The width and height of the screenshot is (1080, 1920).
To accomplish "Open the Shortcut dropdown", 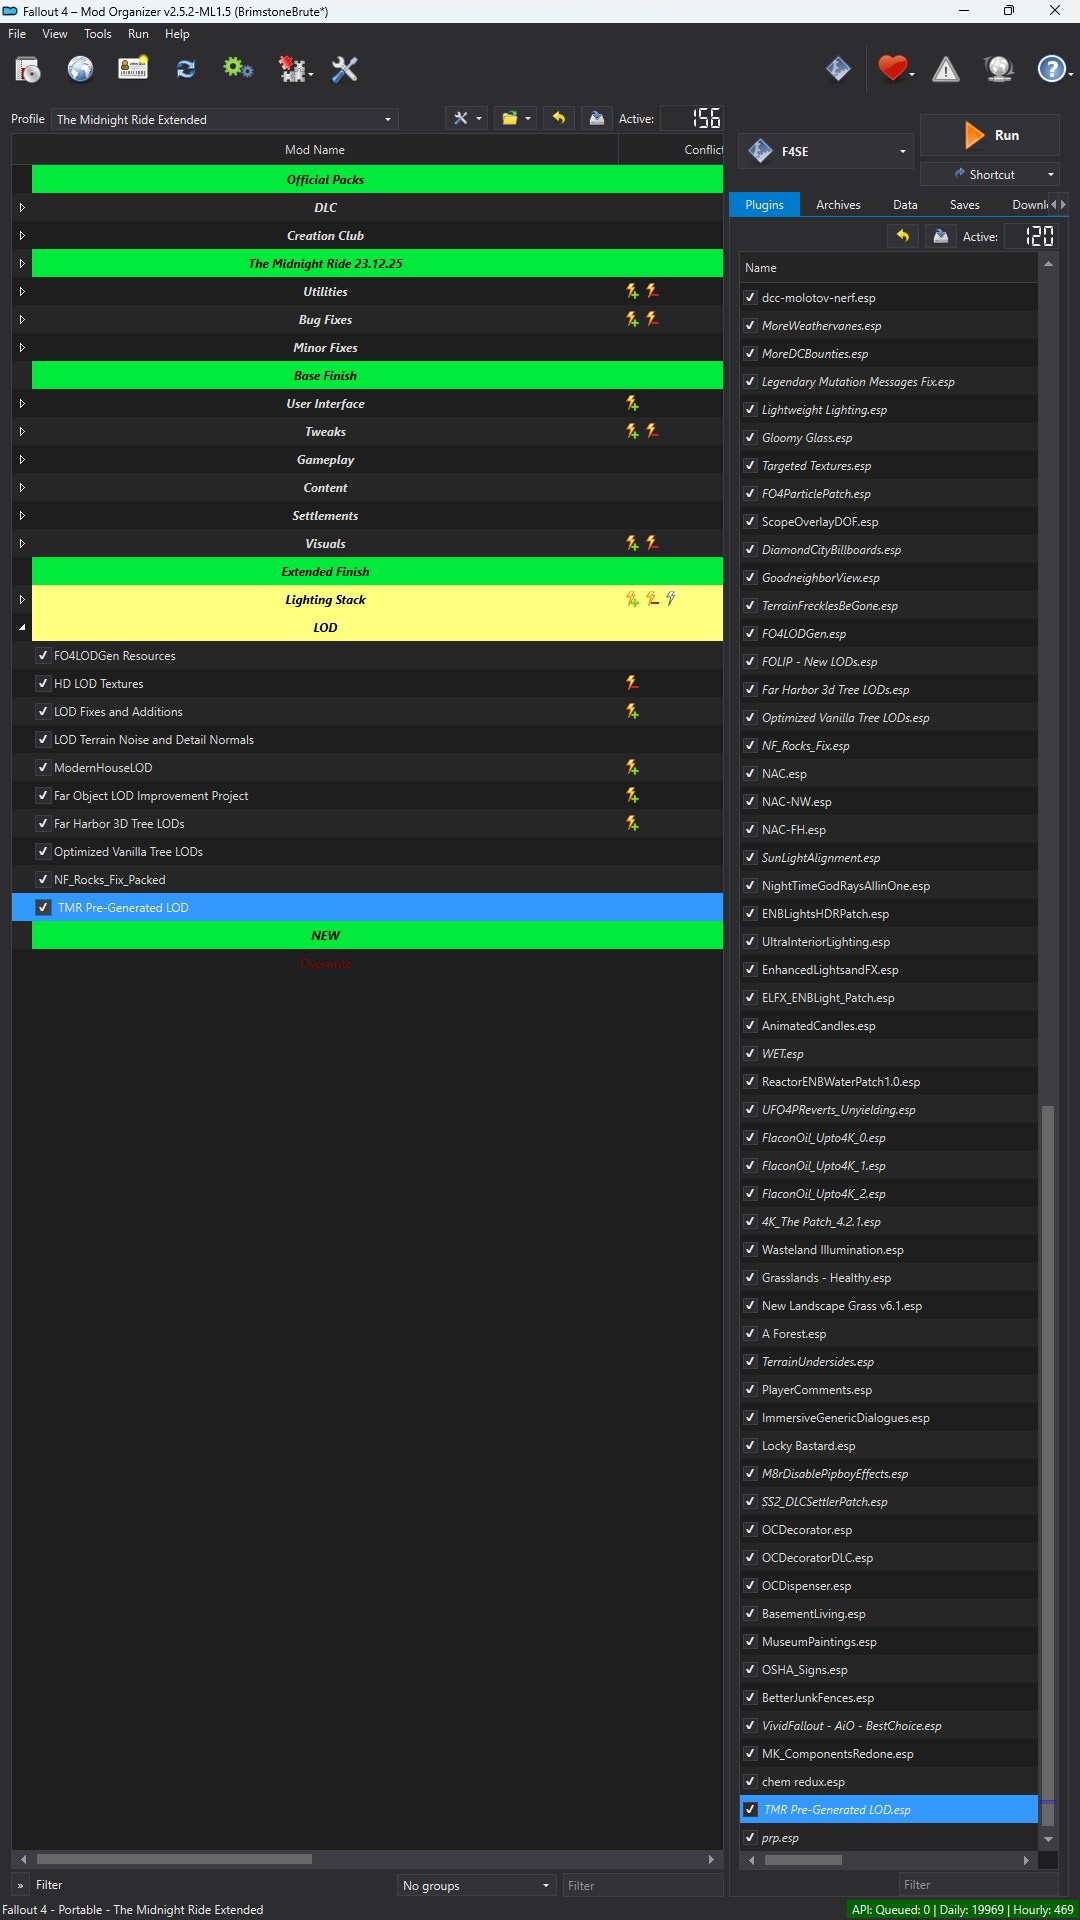I will pos(989,174).
